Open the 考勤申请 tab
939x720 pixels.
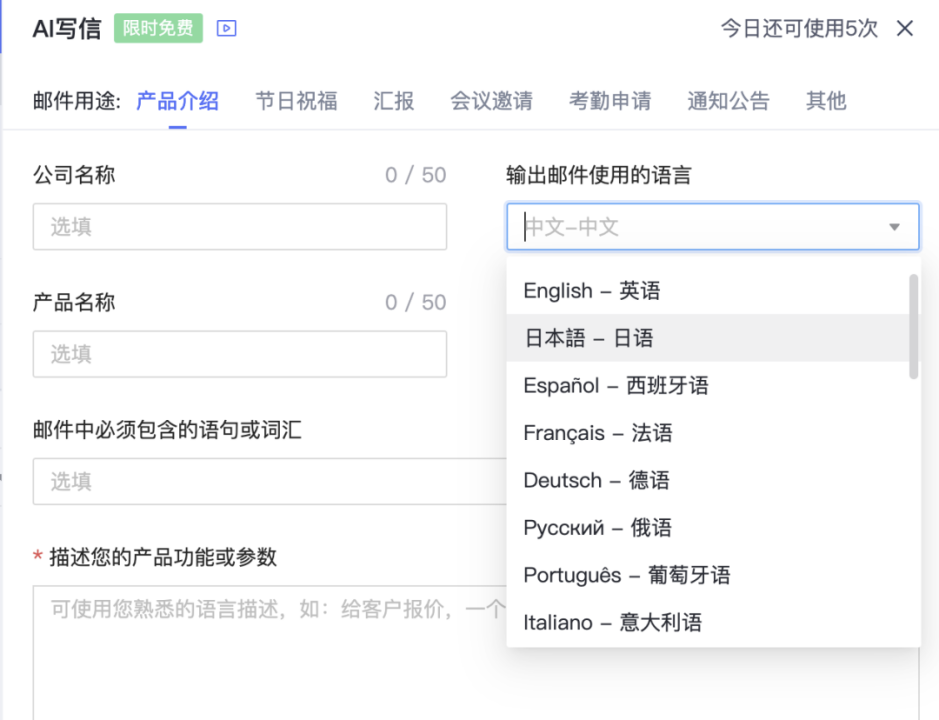pyautogui.click(x=610, y=101)
